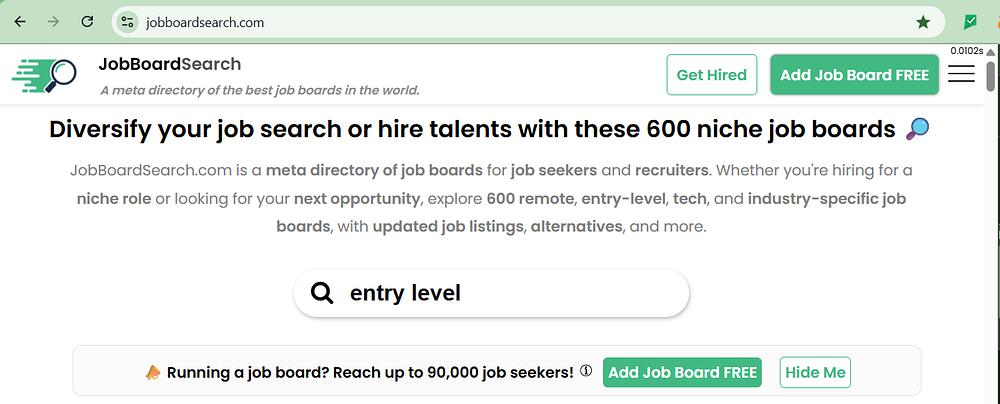Image resolution: width=1000 pixels, height=404 pixels.
Task: Open the hamburger menu
Action: [961, 75]
